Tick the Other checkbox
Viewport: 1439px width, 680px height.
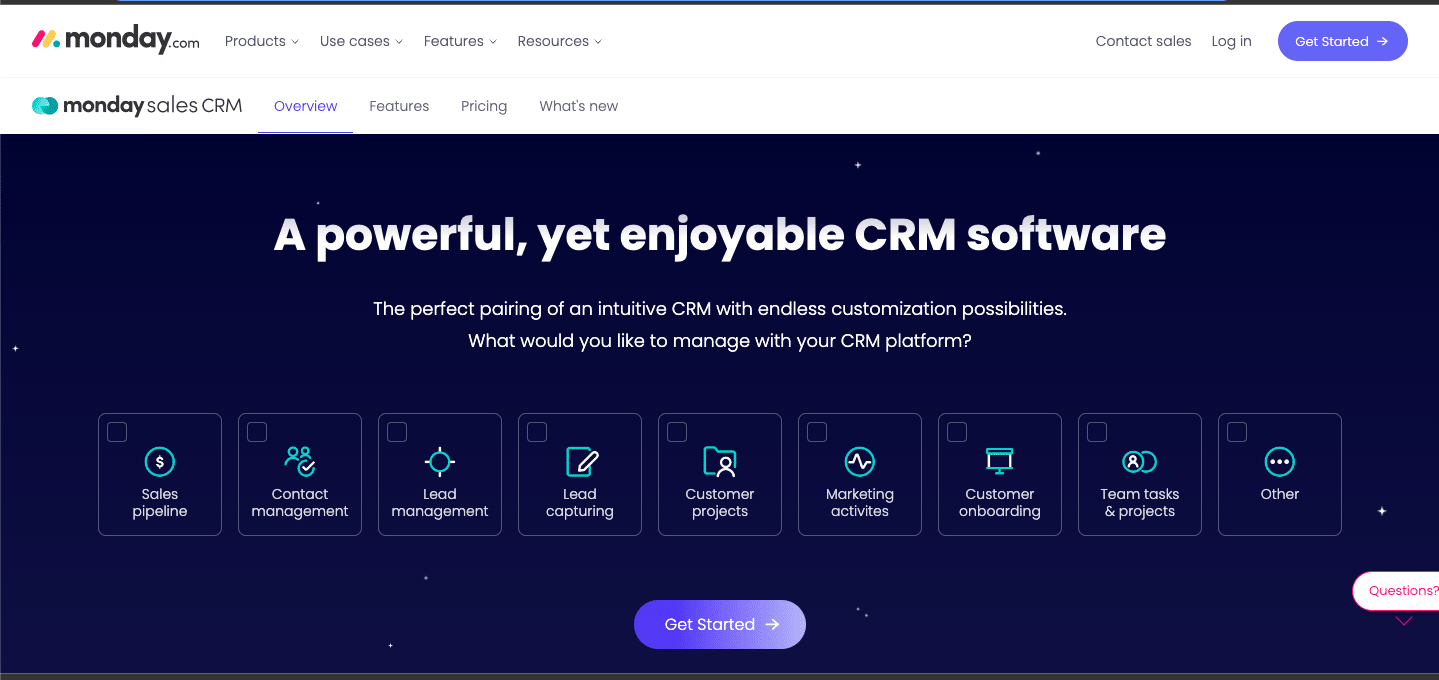[x=1237, y=432]
